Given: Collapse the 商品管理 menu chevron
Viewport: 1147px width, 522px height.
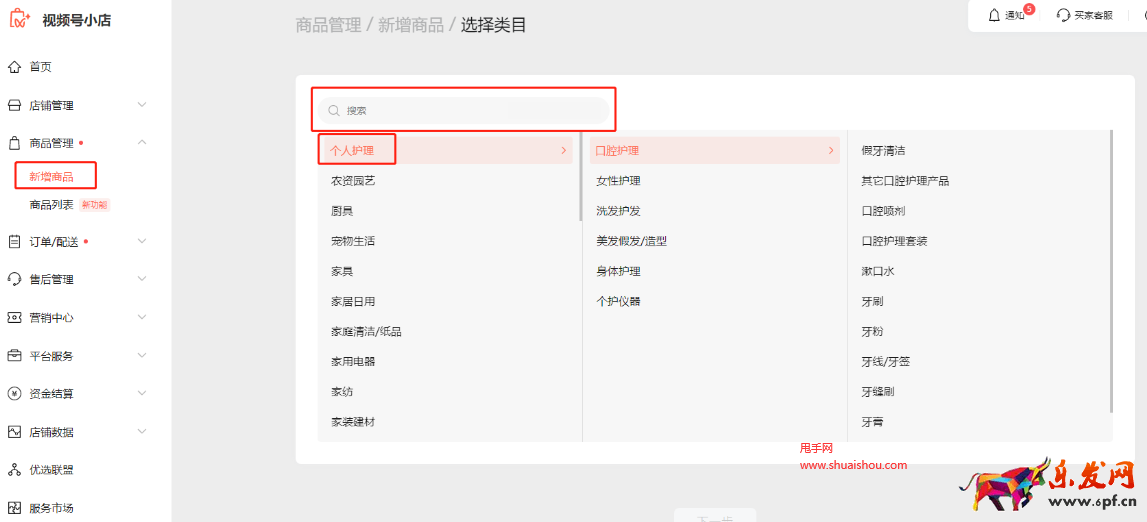Looking at the screenshot, I should (x=142, y=143).
